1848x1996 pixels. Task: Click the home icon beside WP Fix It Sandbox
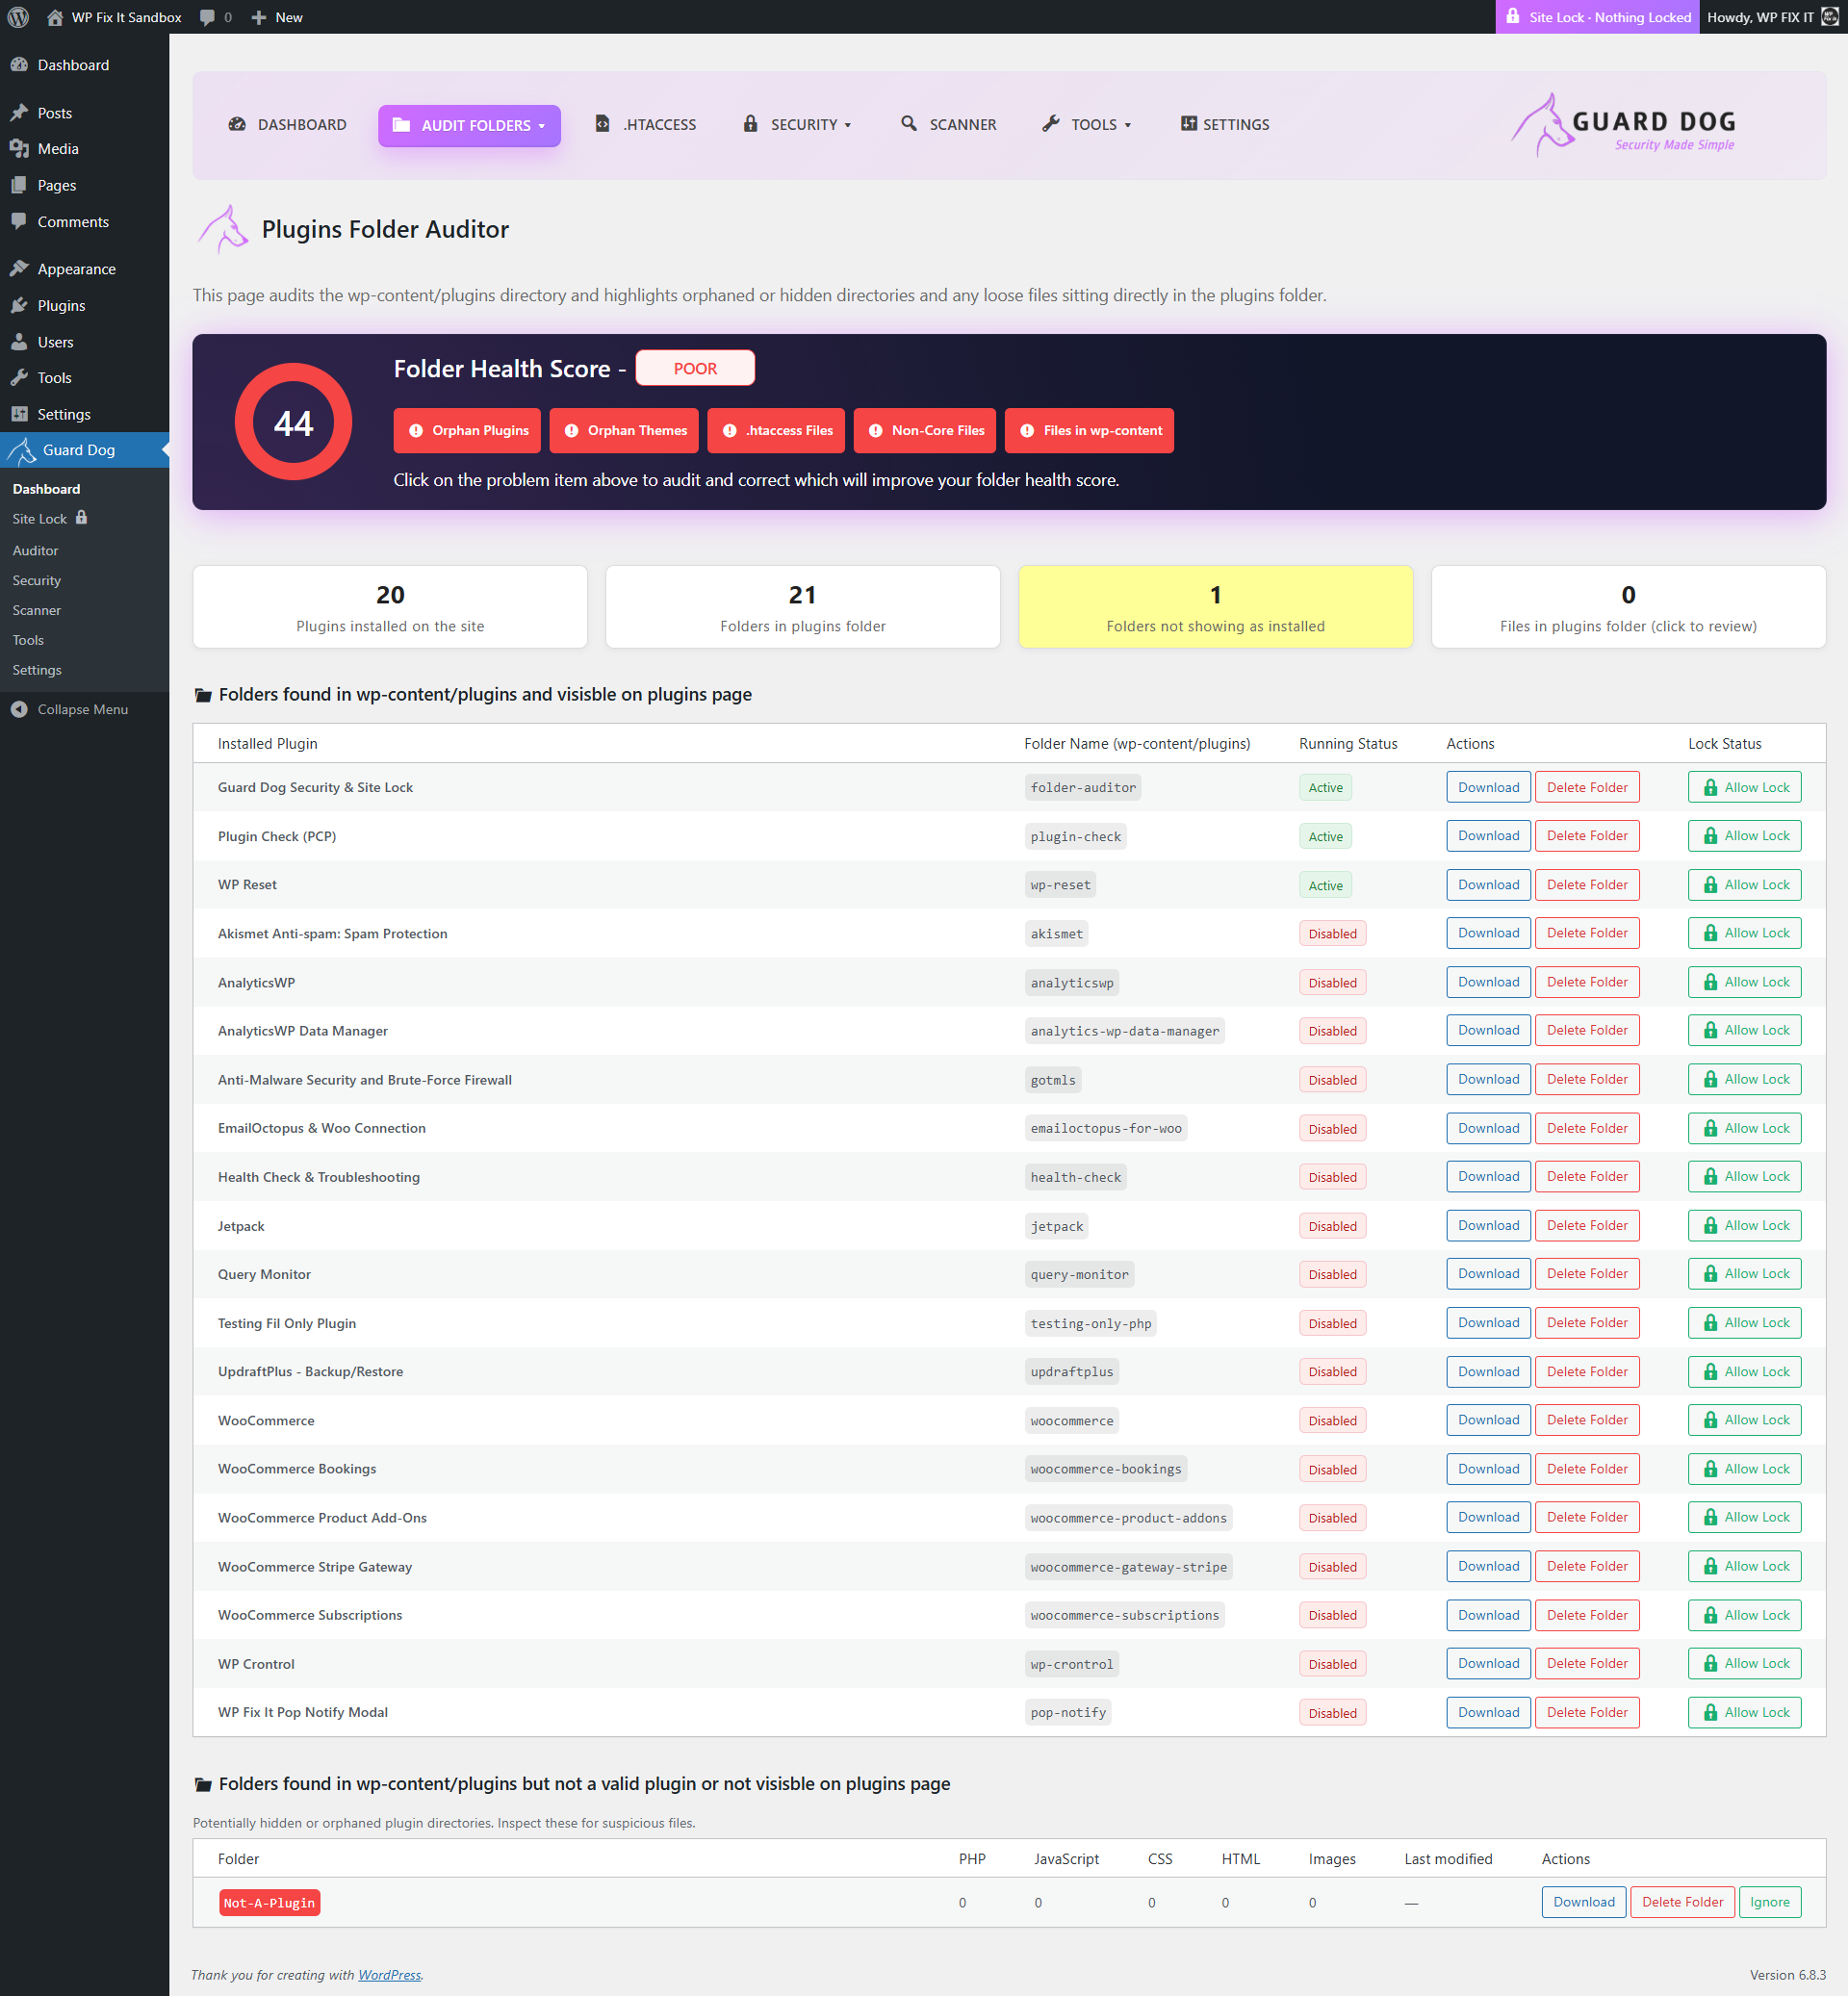54,17
